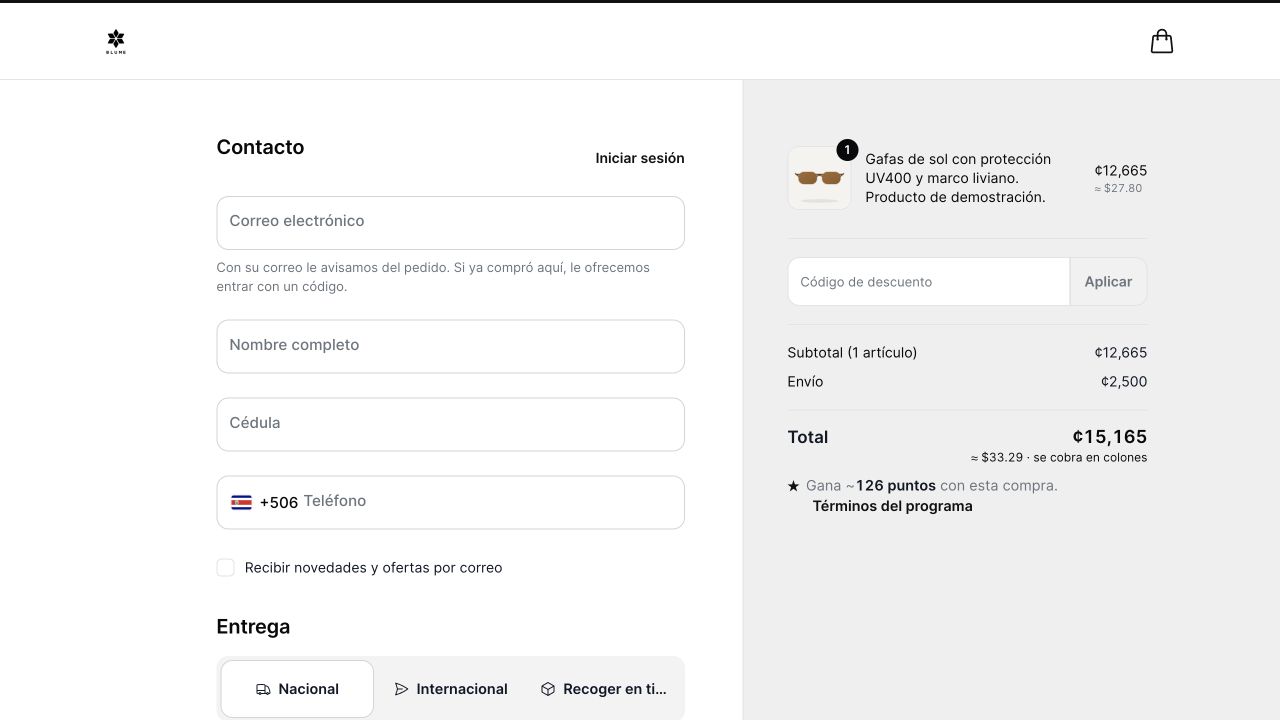Open the shopping bag icon

click(1161, 41)
